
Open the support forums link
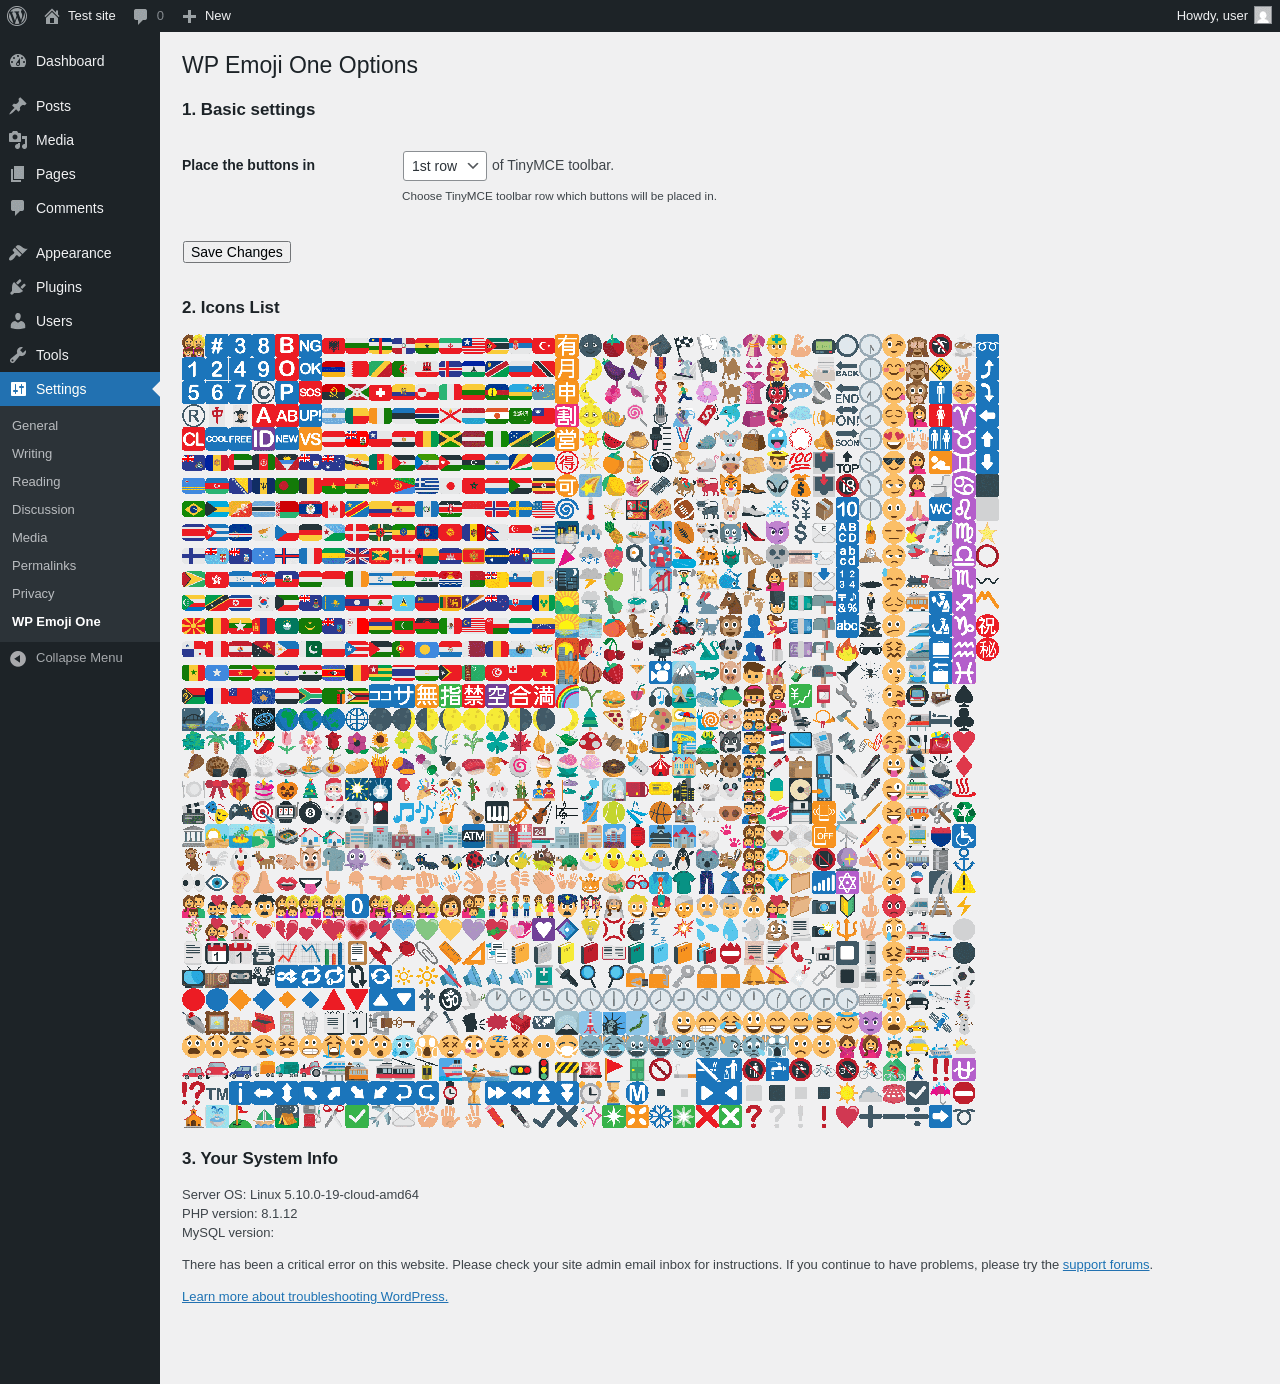[1106, 1264]
